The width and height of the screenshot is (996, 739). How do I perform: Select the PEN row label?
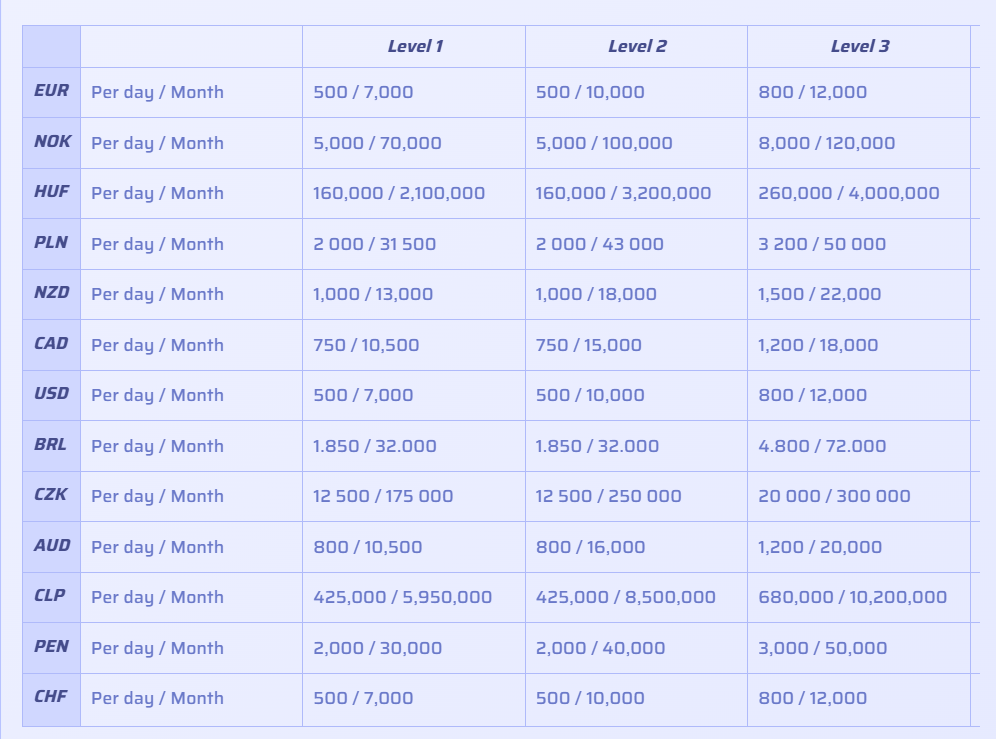pyautogui.click(x=51, y=647)
